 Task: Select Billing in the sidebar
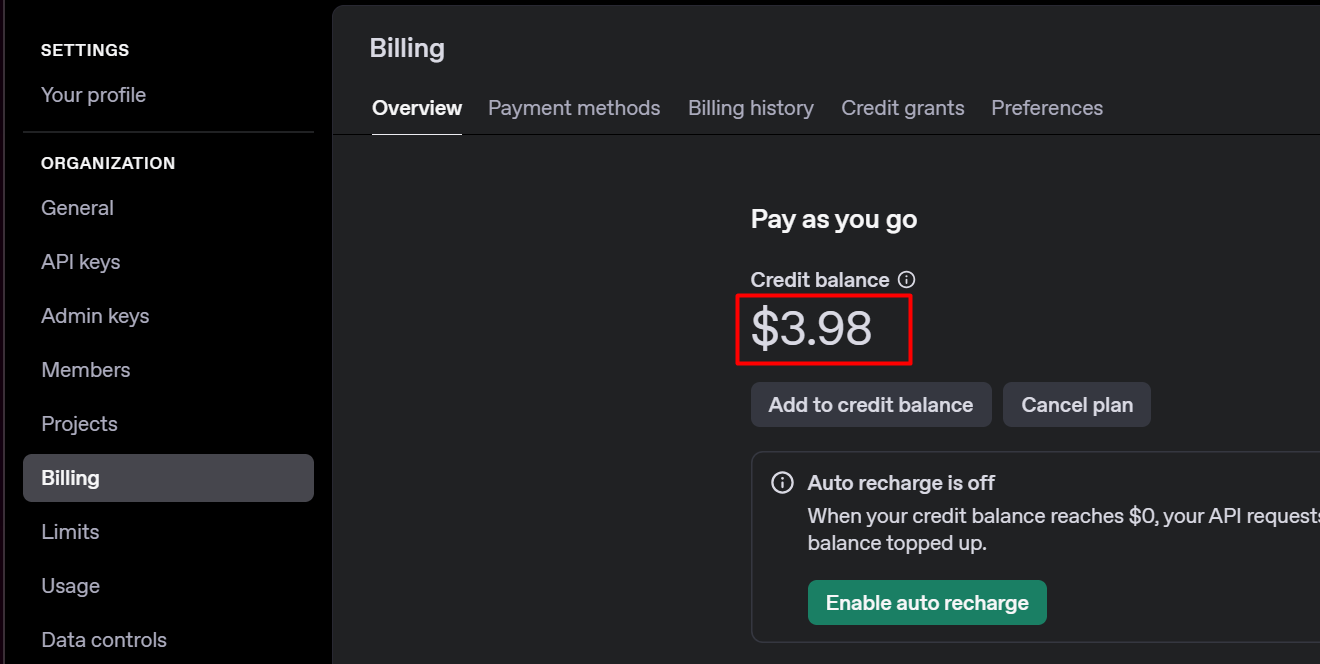point(168,478)
